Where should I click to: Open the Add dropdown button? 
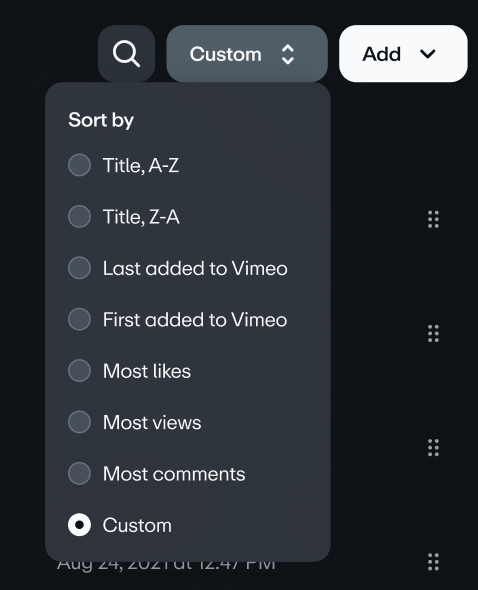(403, 54)
